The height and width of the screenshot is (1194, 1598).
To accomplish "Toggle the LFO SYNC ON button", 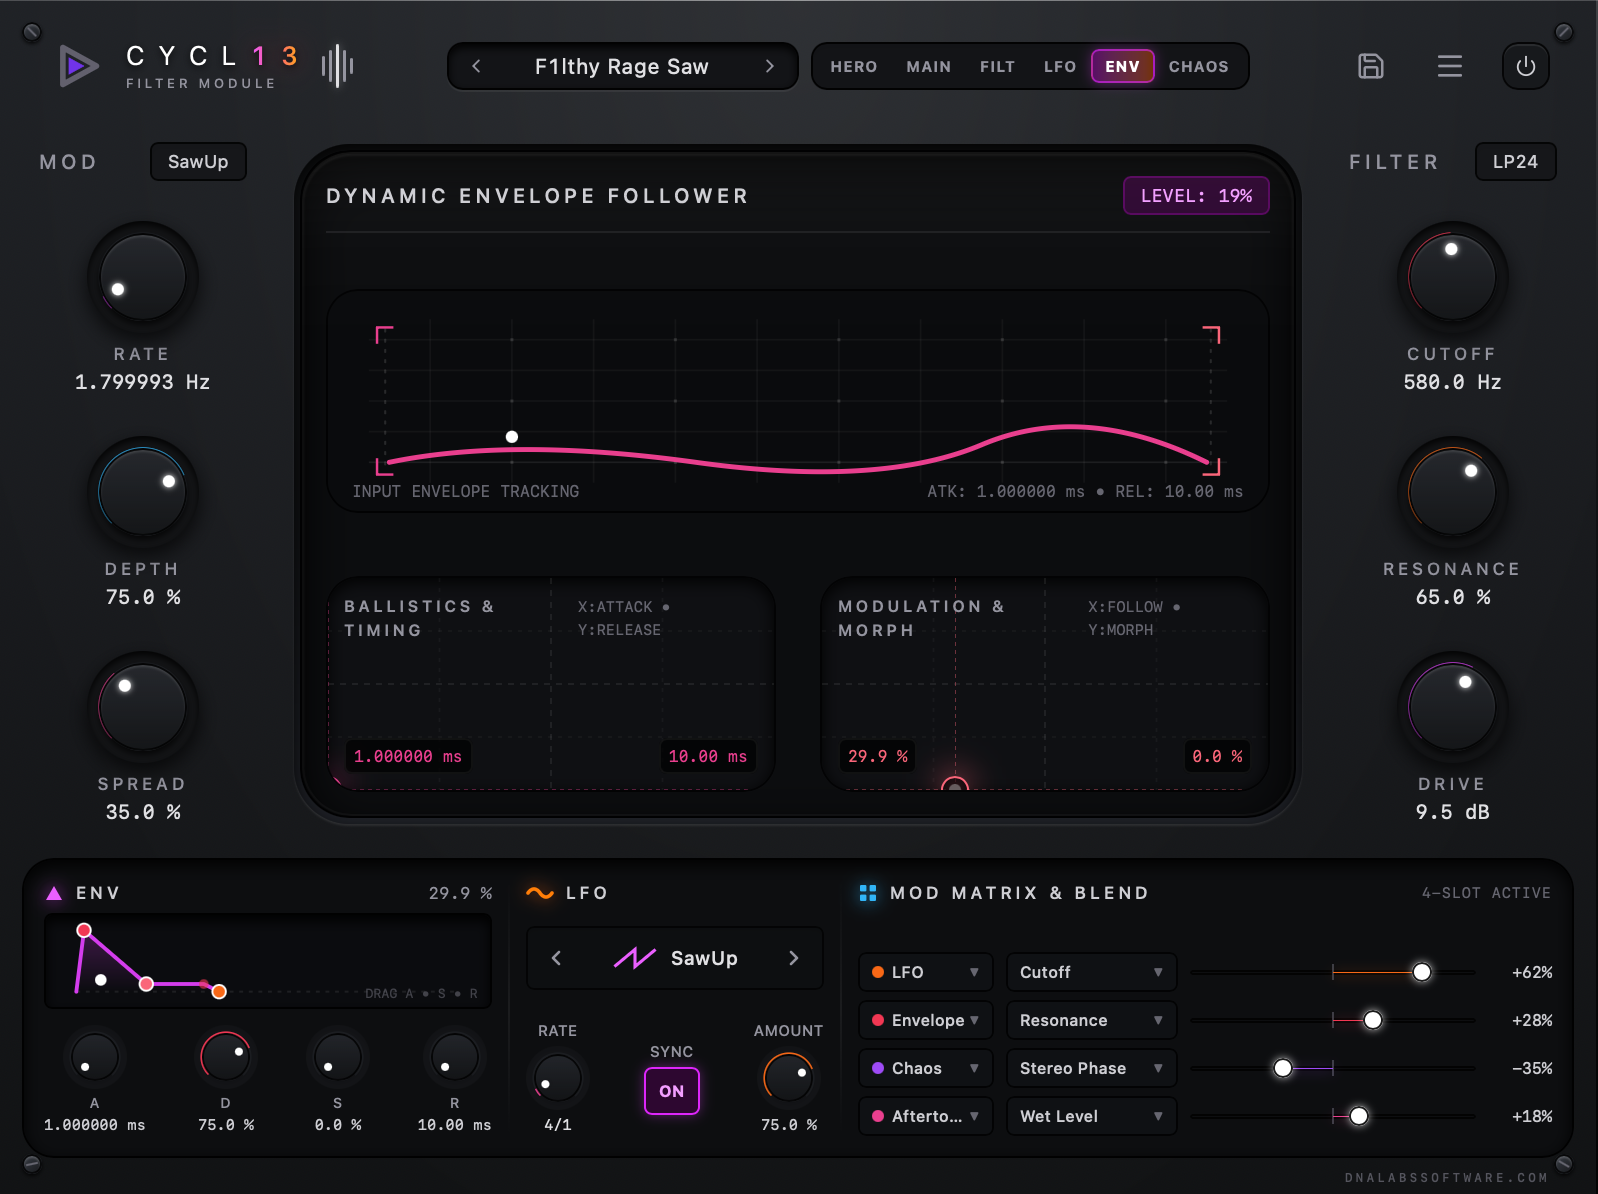I will click(x=671, y=1091).
